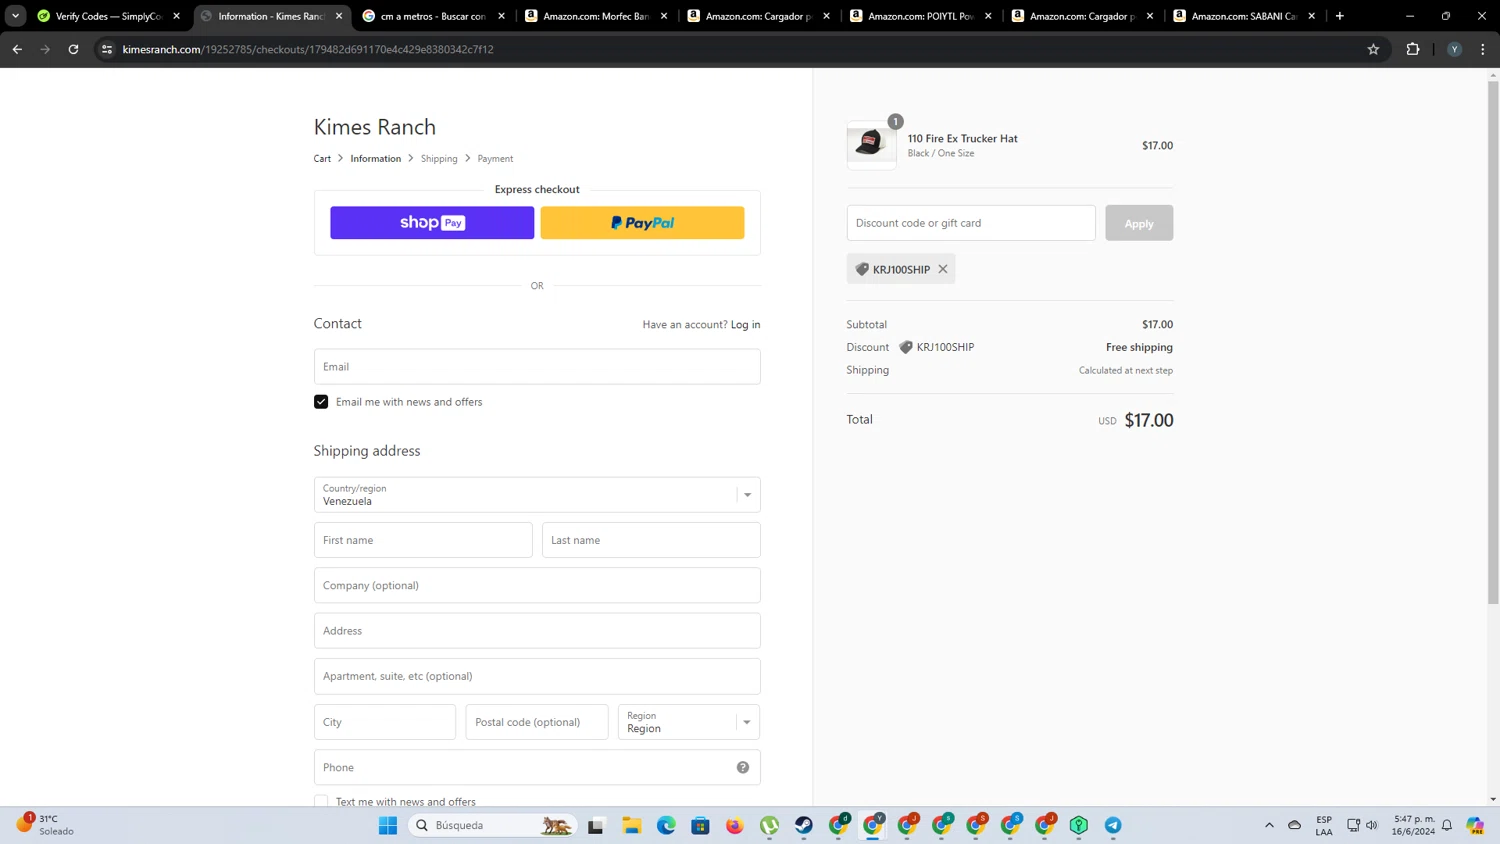Uncheck Email me with news and offers
Screen dimensions: 1500x844
click(x=321, y=402)
